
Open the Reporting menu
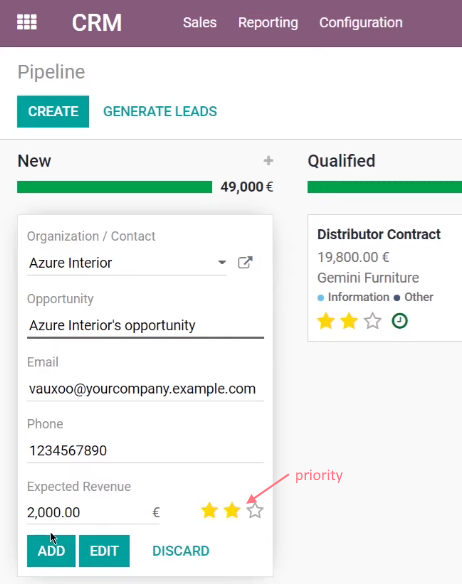(268, 23)
